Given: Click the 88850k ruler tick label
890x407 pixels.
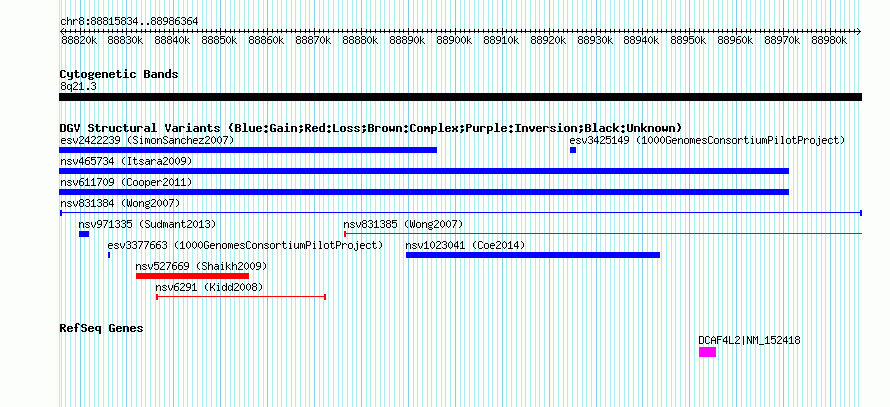Looking at the screenshot, I should click(x=220, y=40).
